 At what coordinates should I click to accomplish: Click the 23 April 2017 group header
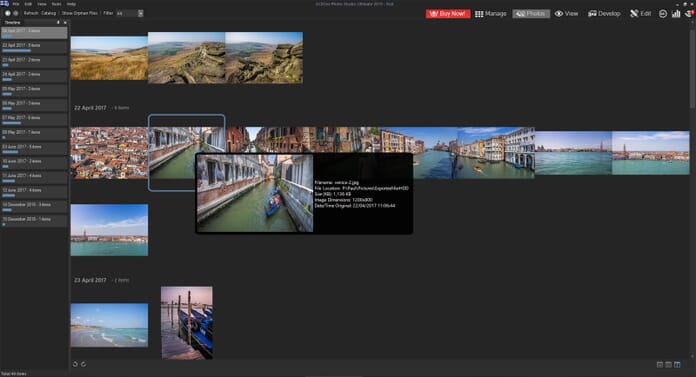coord(90,280)
